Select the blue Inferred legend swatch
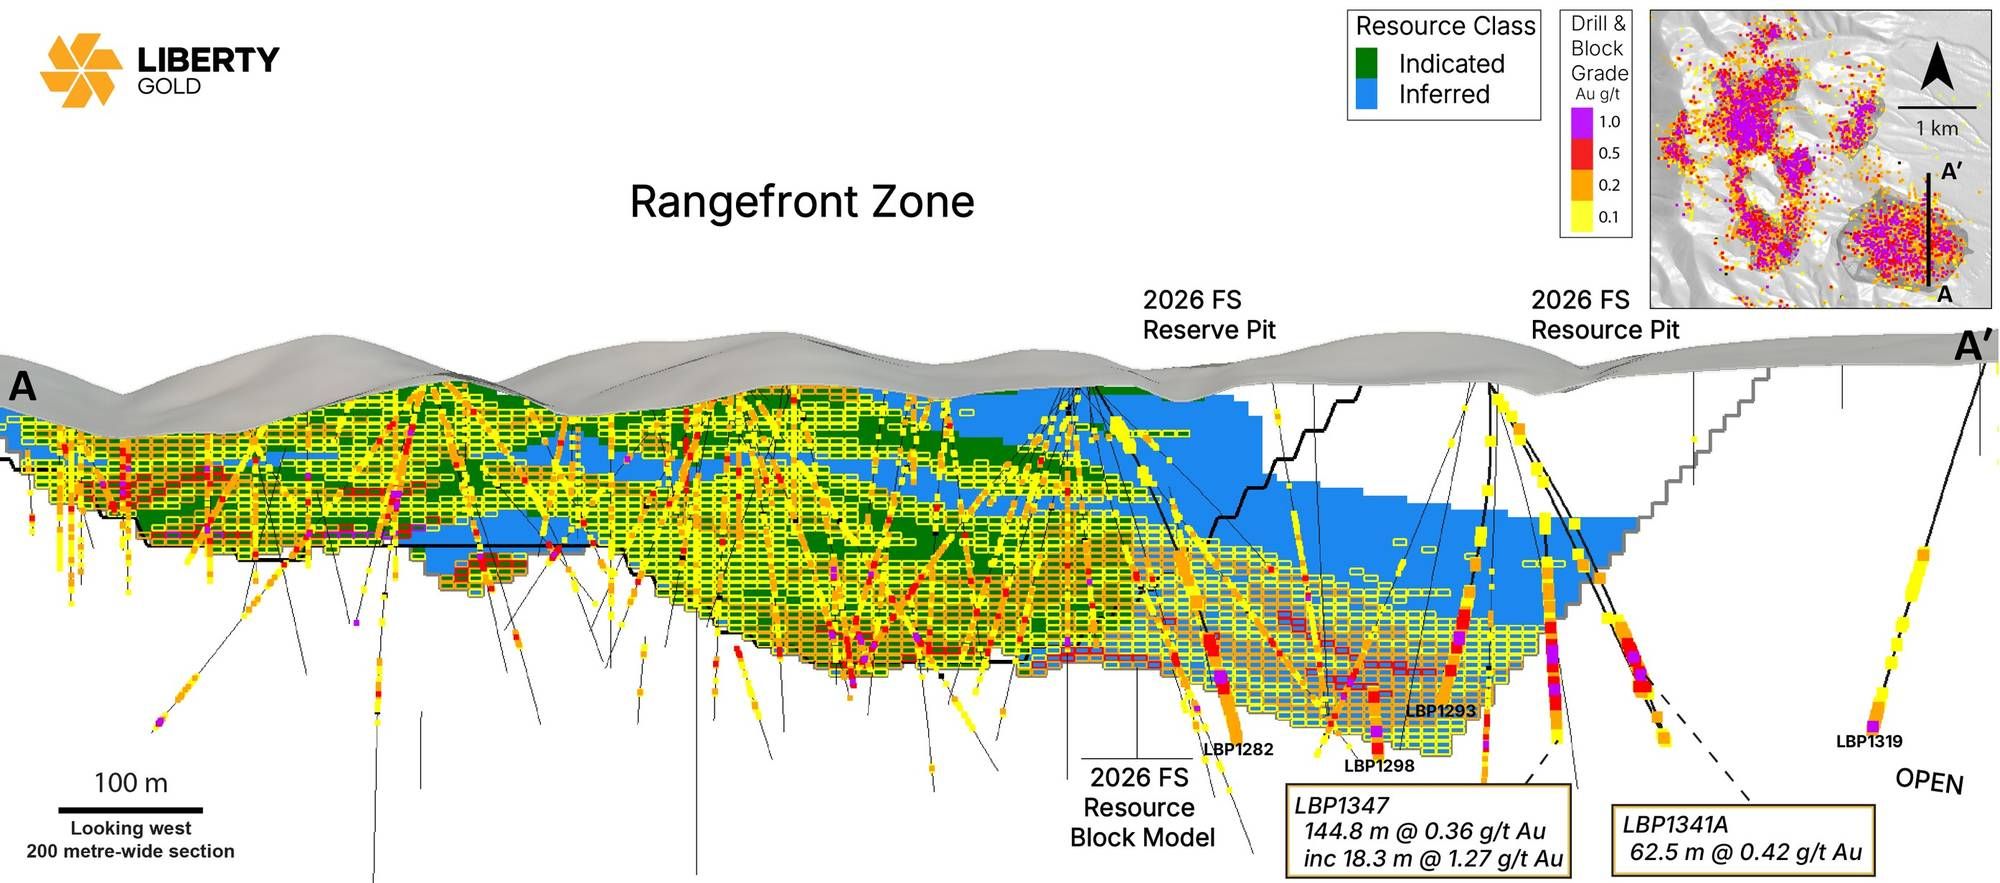Screen dimensions: 2000x883 coord(1366,94)
